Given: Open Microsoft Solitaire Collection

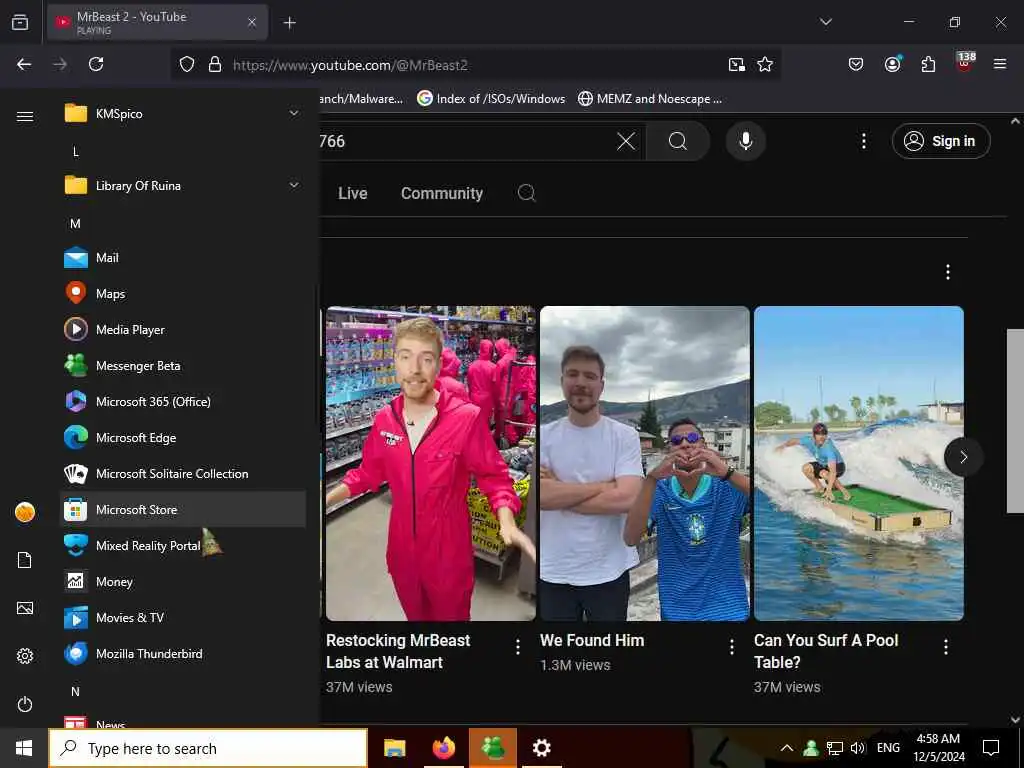Looking at the screenshot, I should (183, 473).
